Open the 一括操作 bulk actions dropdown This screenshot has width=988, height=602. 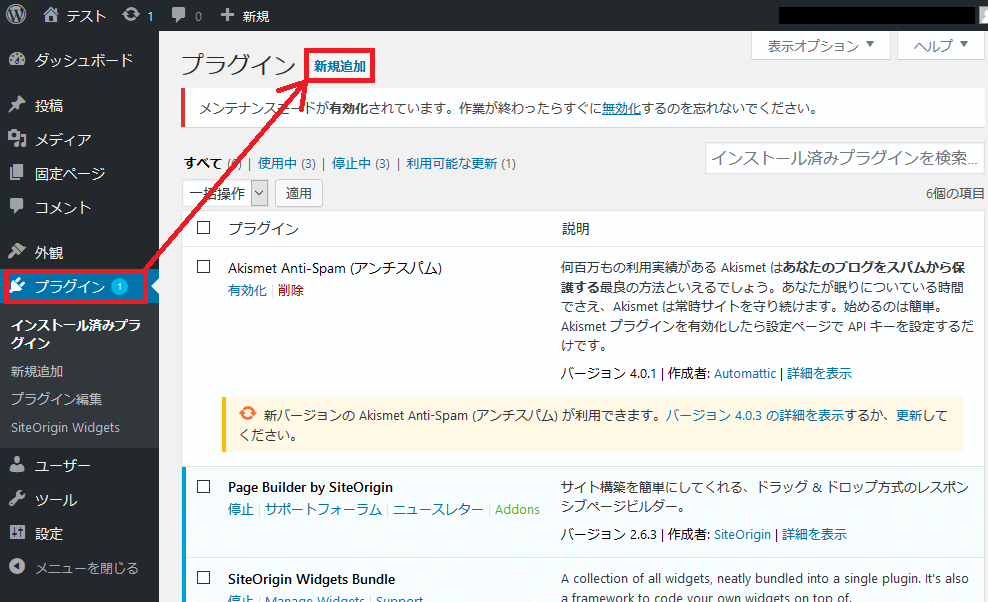pos(225,193)
